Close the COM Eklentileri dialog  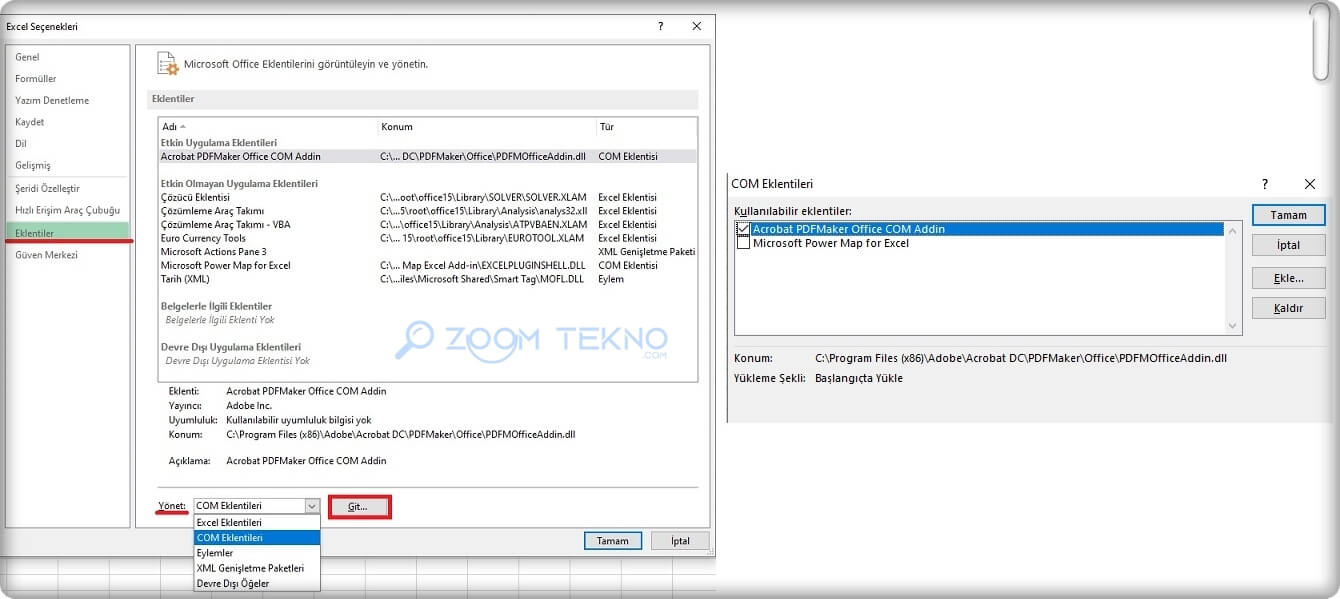coord(1310,184)
